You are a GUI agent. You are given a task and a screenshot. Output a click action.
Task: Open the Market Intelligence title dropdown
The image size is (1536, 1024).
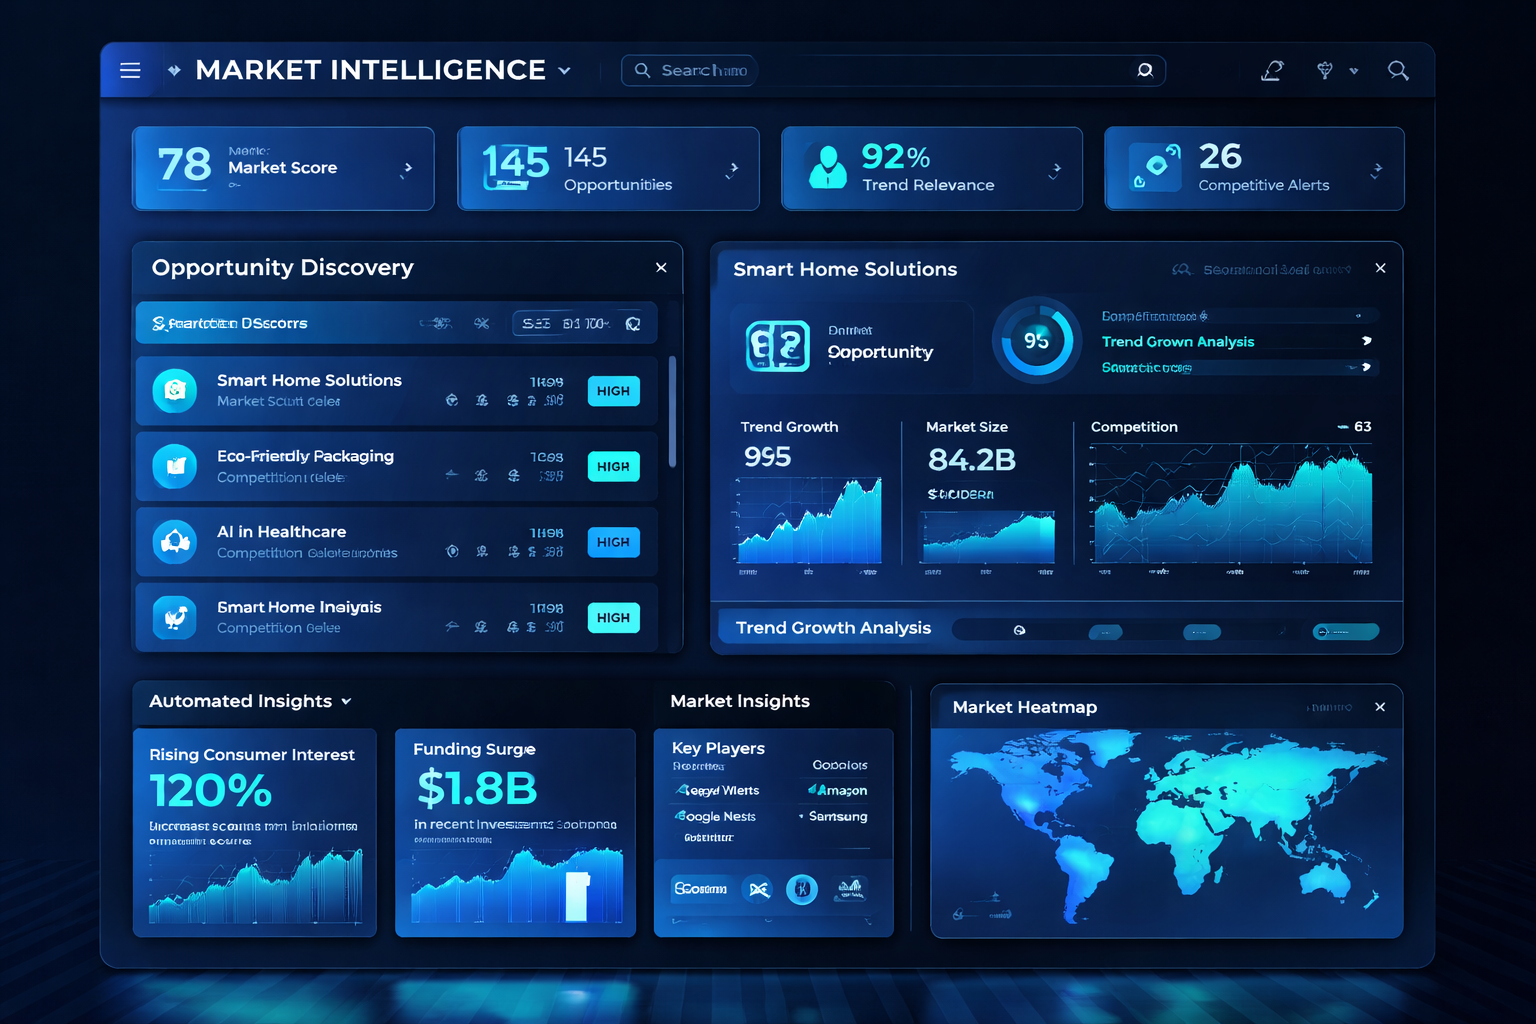point(564,70)
